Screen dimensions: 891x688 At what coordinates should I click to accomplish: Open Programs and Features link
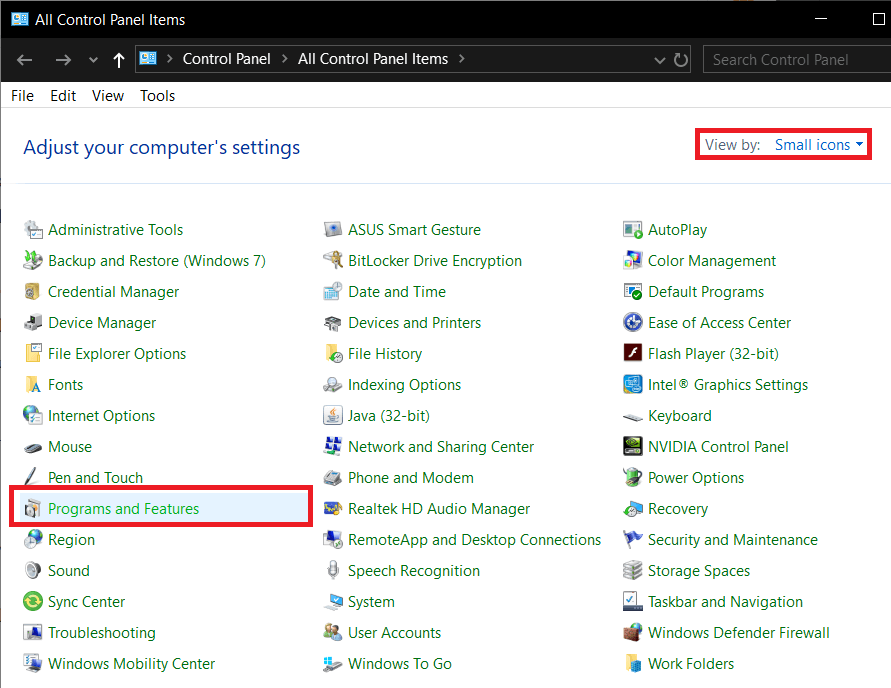[x=123, y=509]
